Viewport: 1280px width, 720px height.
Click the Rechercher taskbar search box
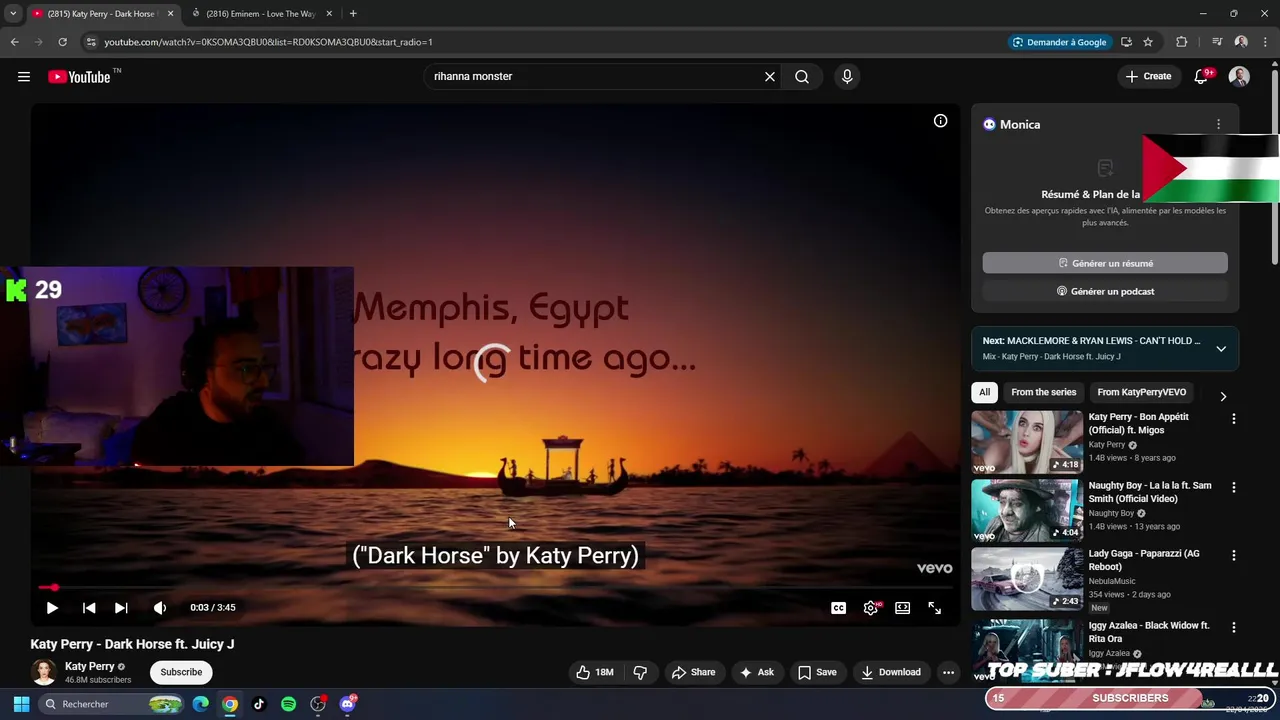point(112,704)
